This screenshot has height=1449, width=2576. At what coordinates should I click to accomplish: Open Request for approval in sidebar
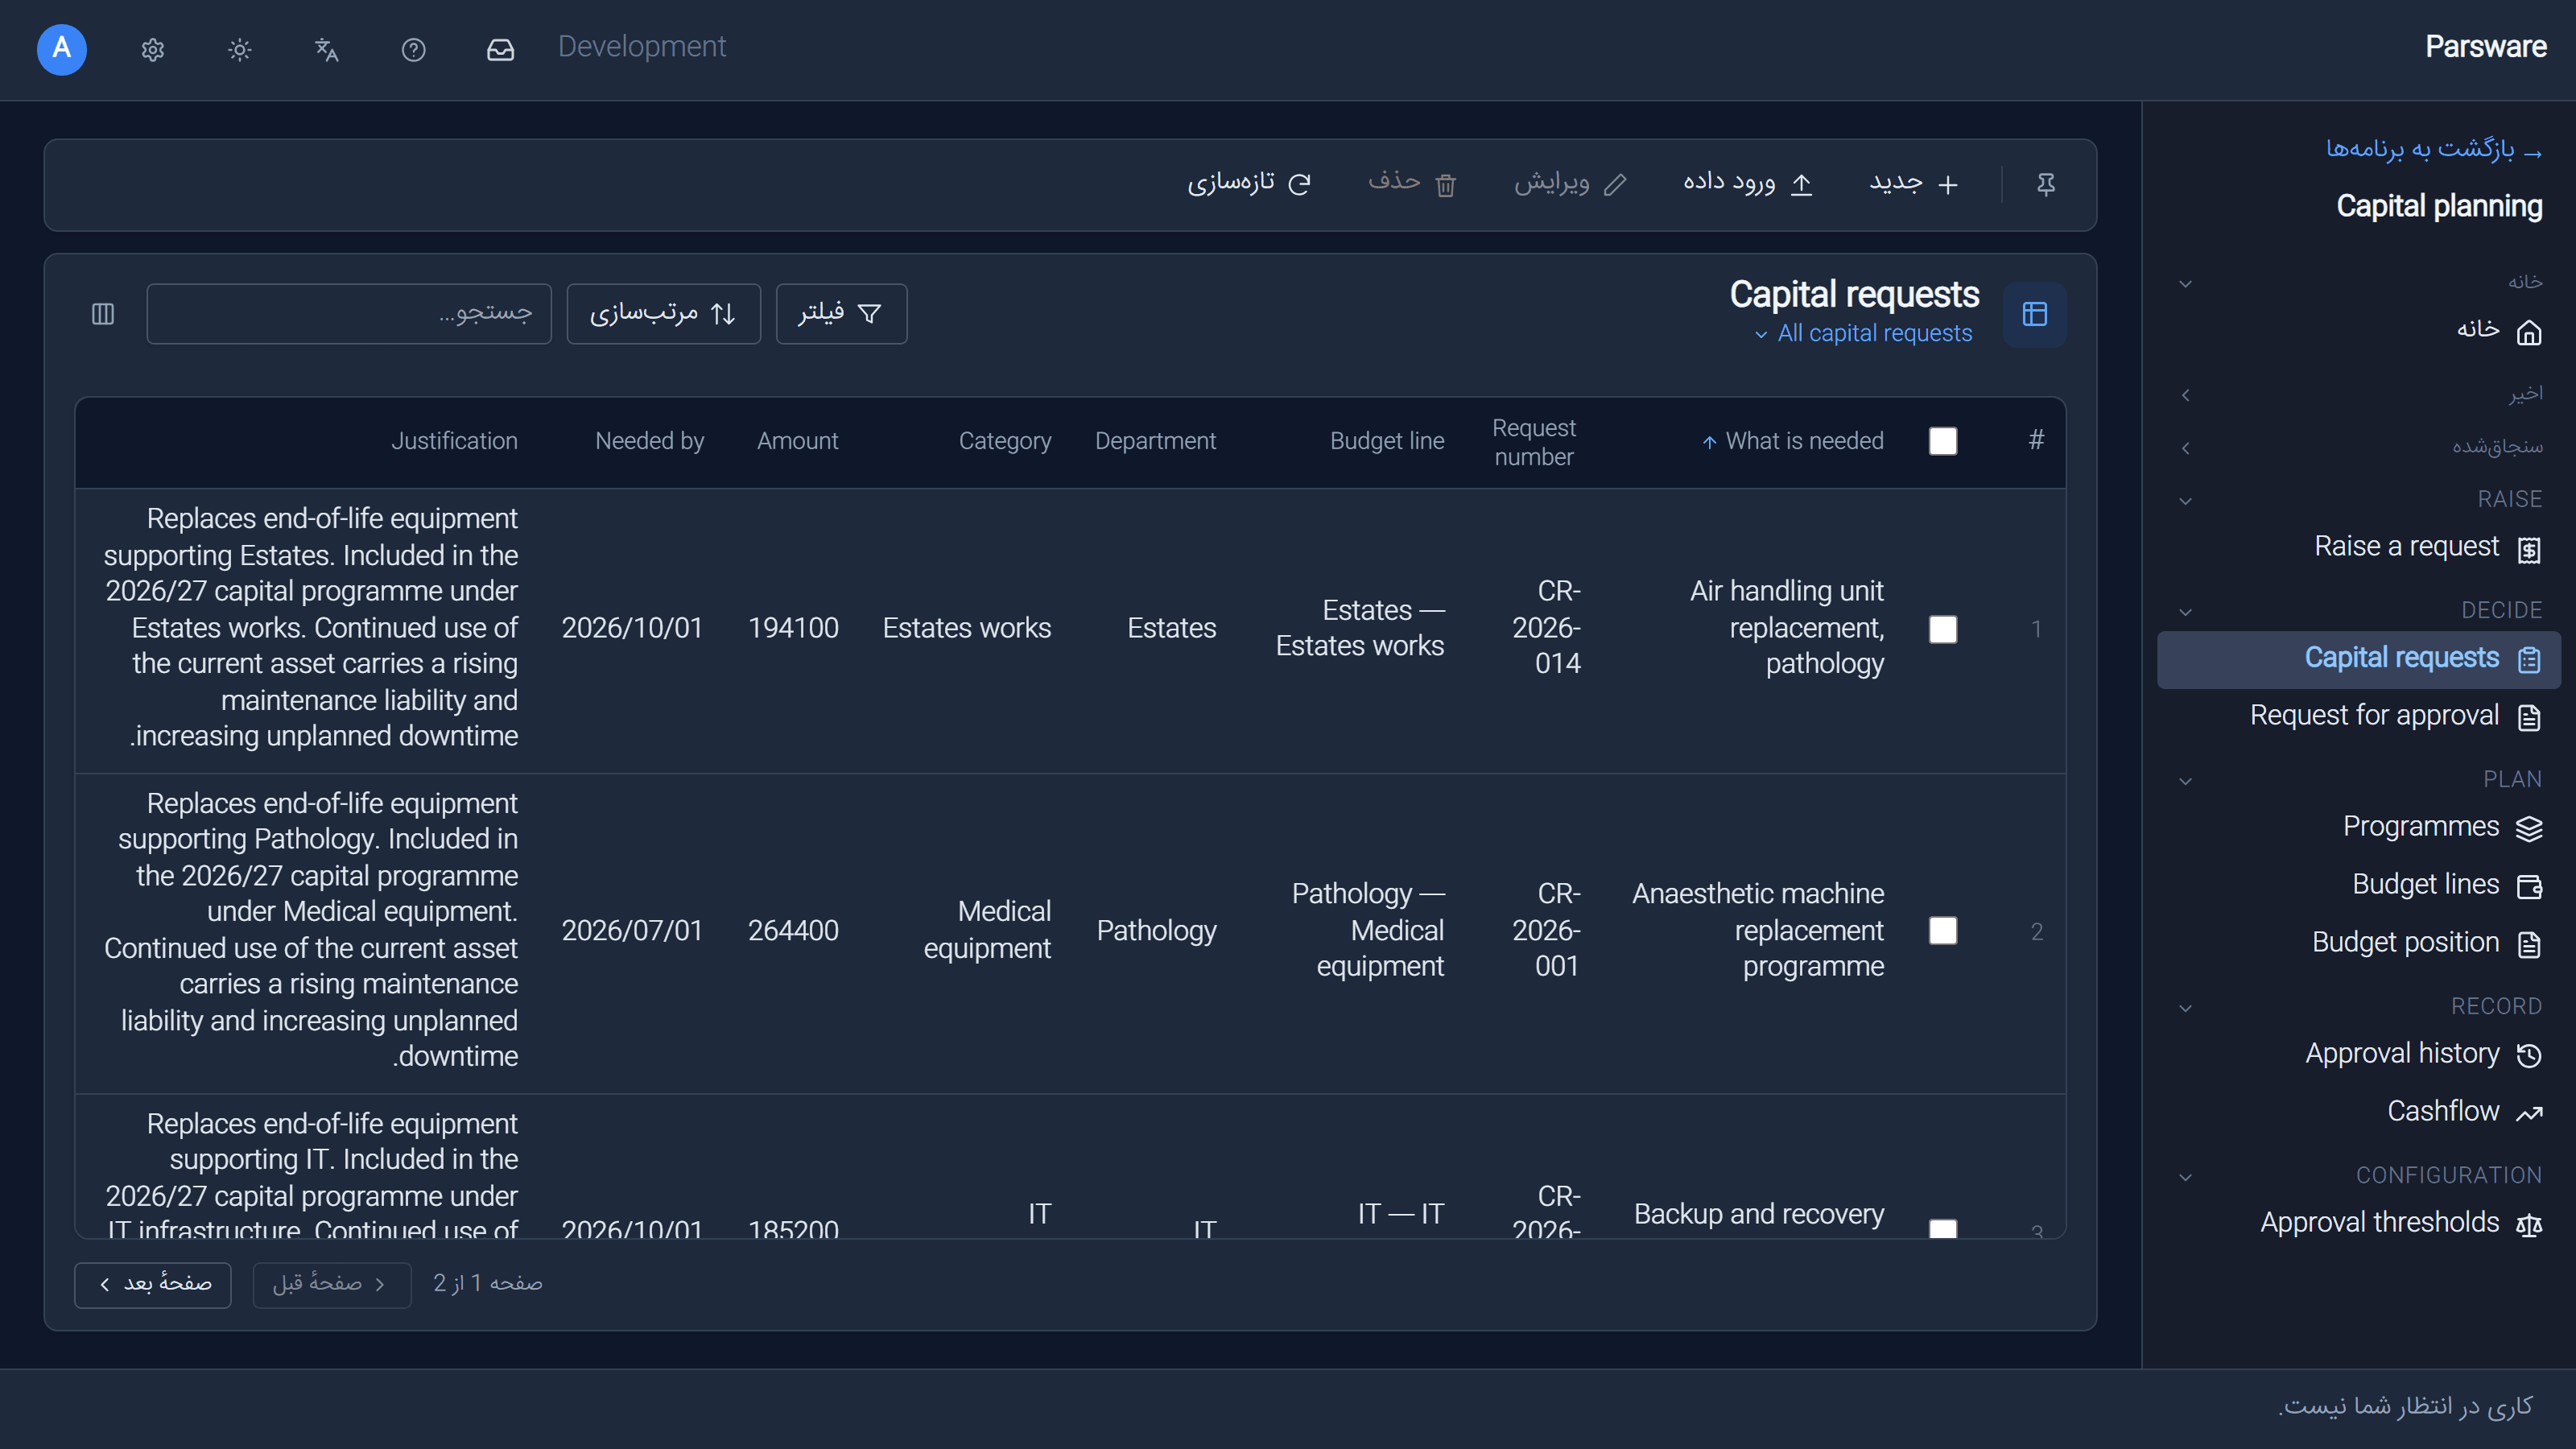point(2359,716)
